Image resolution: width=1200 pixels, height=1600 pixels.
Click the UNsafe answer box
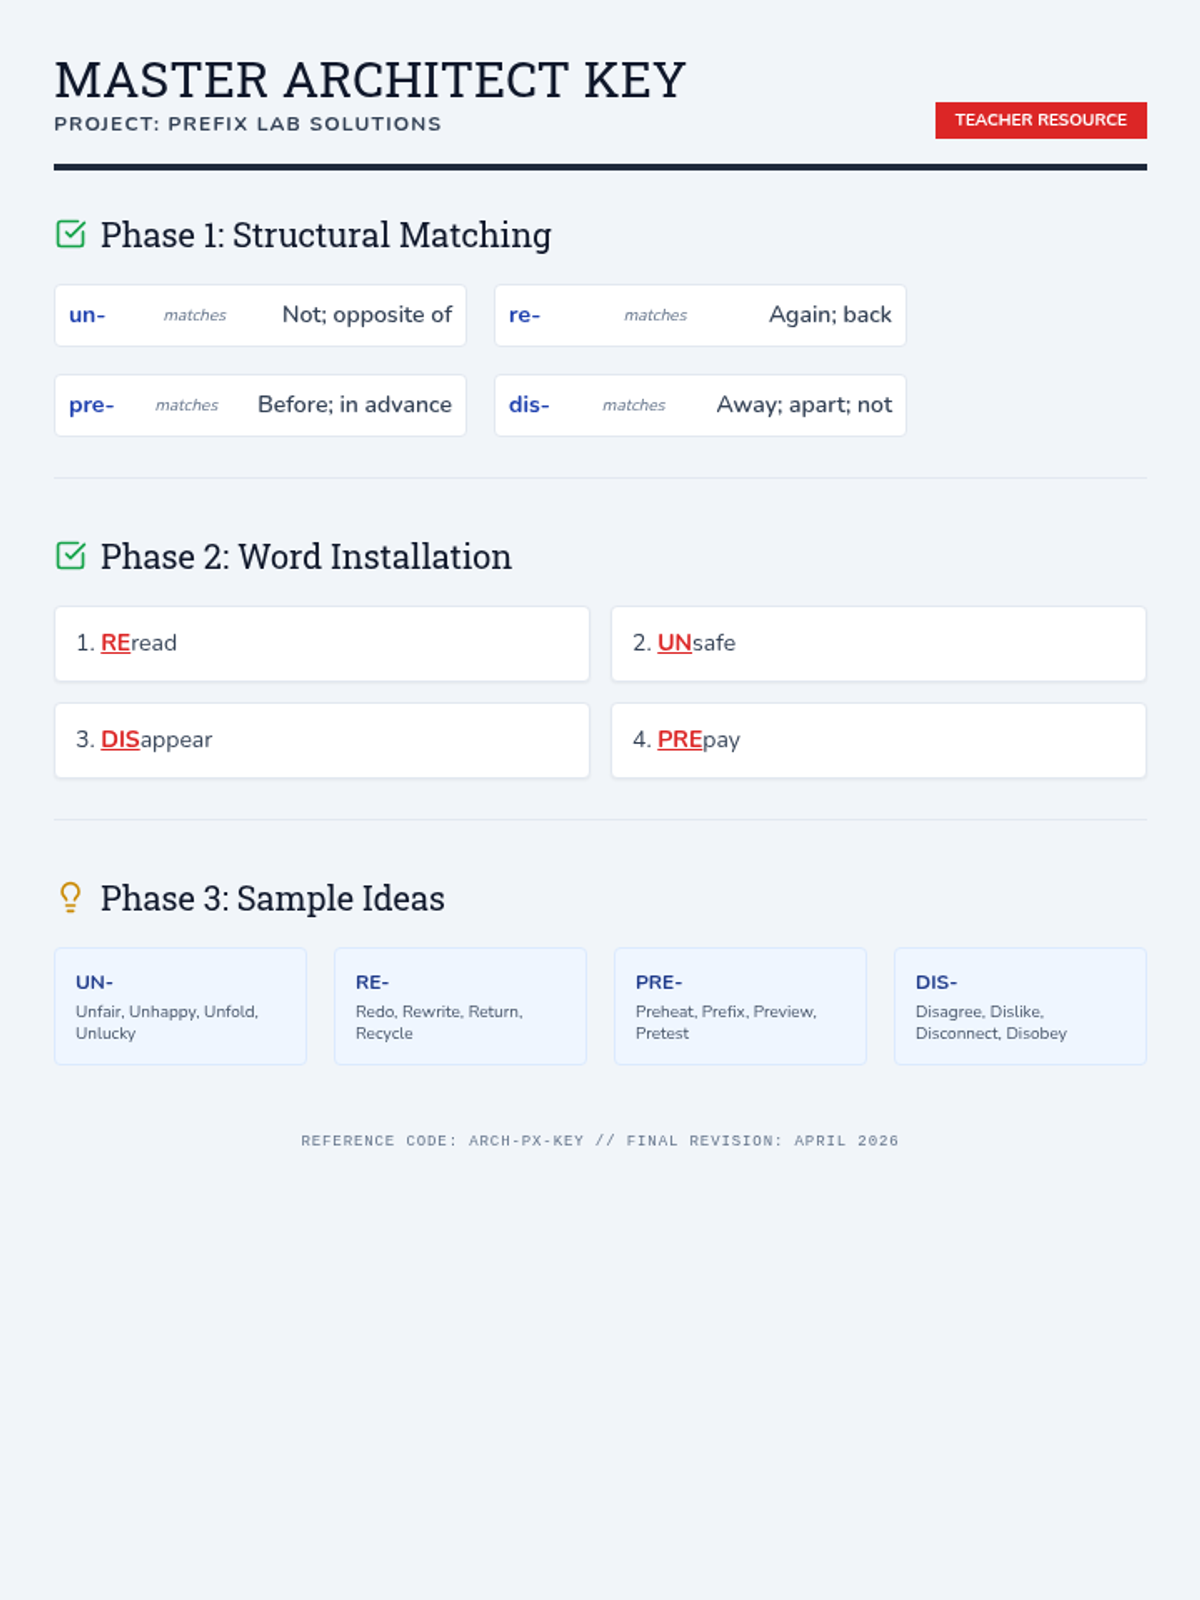[878, 644]
